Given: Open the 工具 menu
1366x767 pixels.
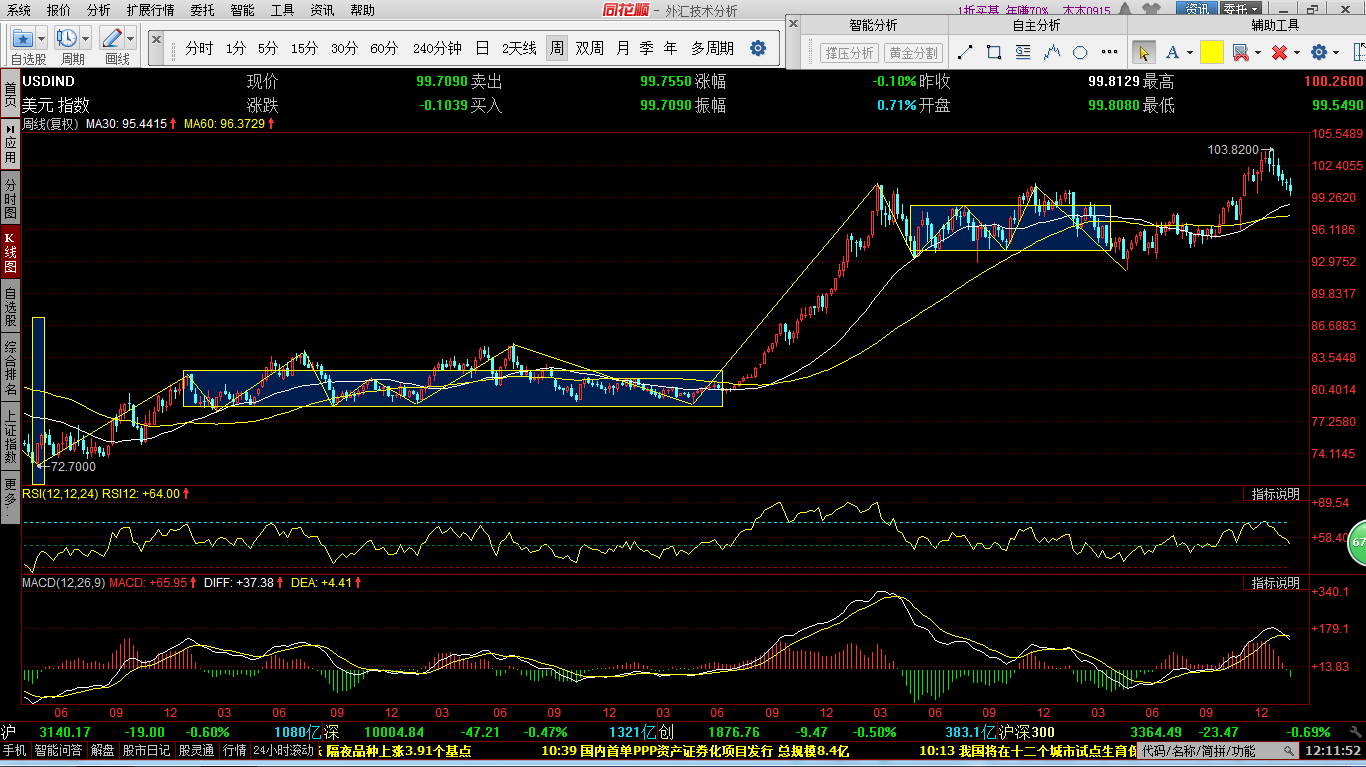Looking at the screenshot, I should (x=283, y=10).
